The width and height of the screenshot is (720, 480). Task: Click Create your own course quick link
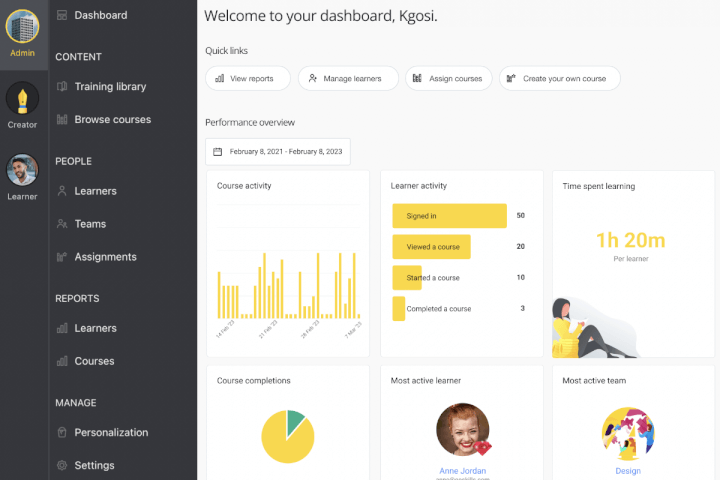[560, 79]
